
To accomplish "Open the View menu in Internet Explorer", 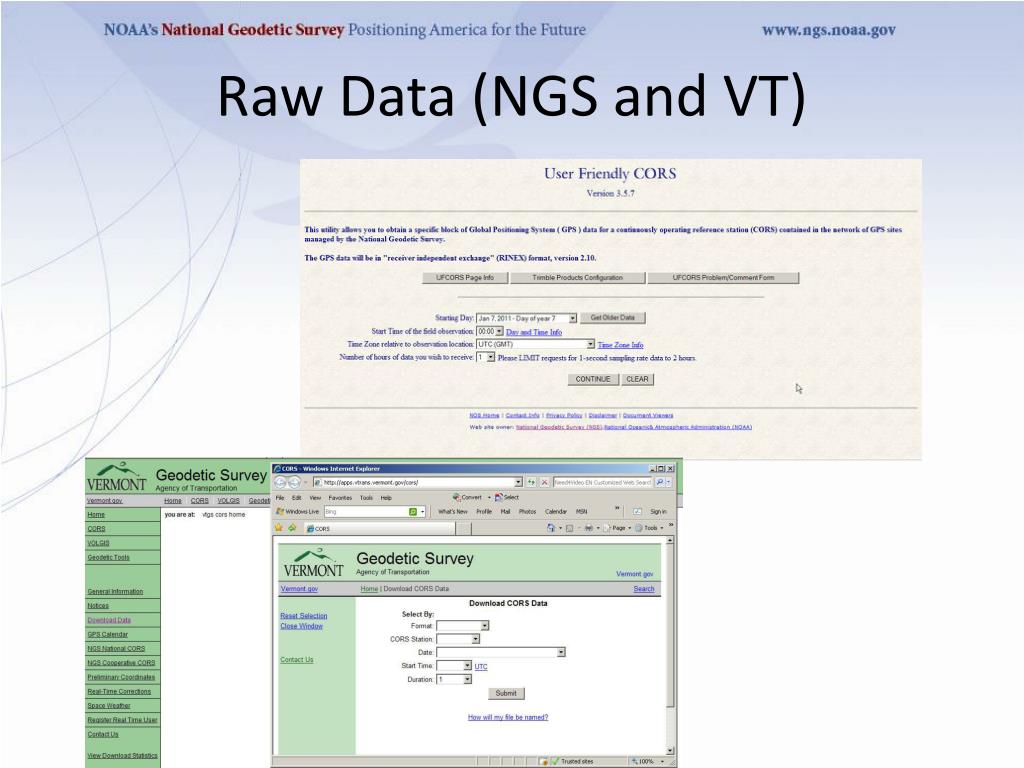I will [315, 498].
